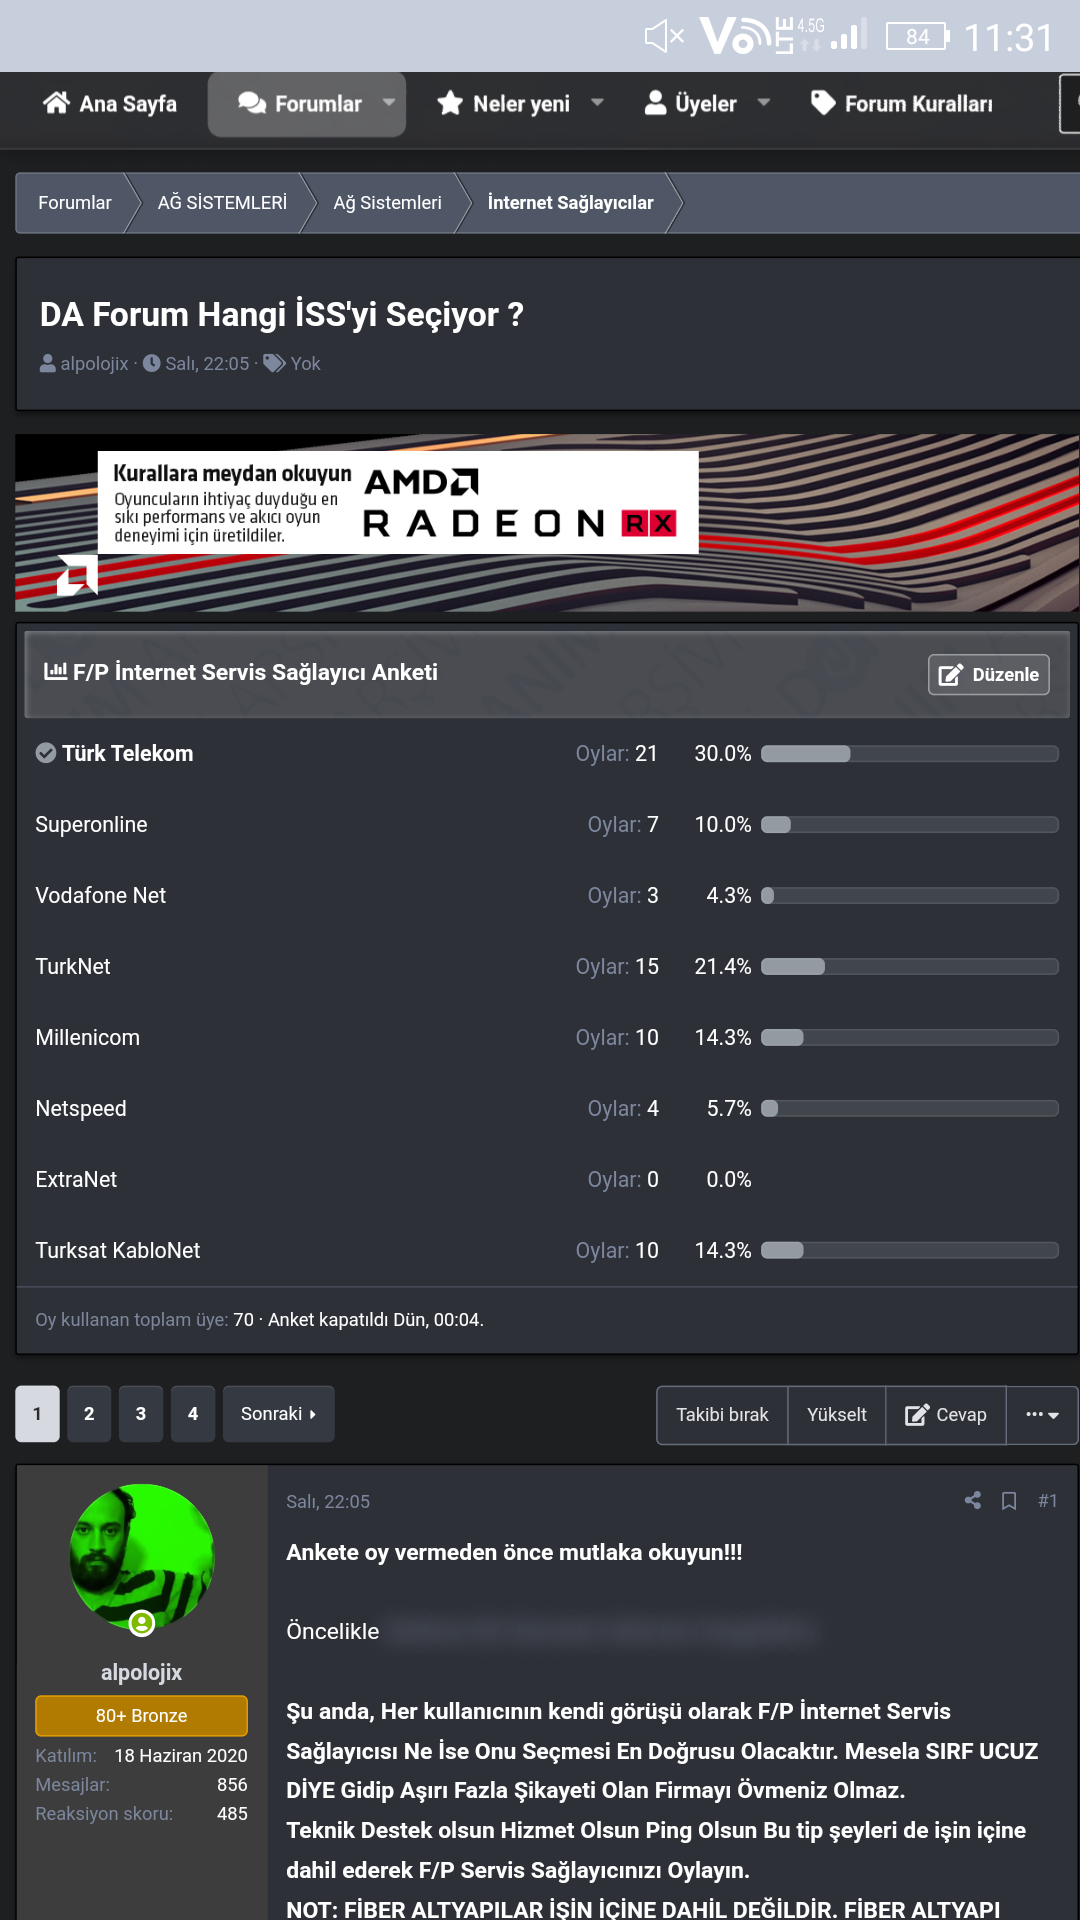Image resolution: width=1080 pixels, height=1920 pixels.
Task: Open the more options ellipsis dropdown
Action: (x=1042, y=1415)
